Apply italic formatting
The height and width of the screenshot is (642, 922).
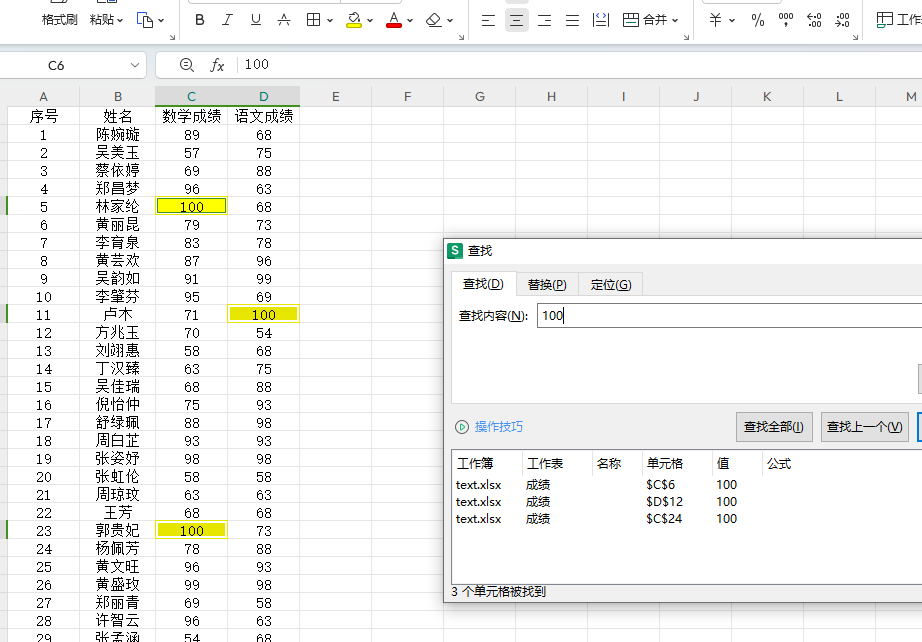point(227,20)
